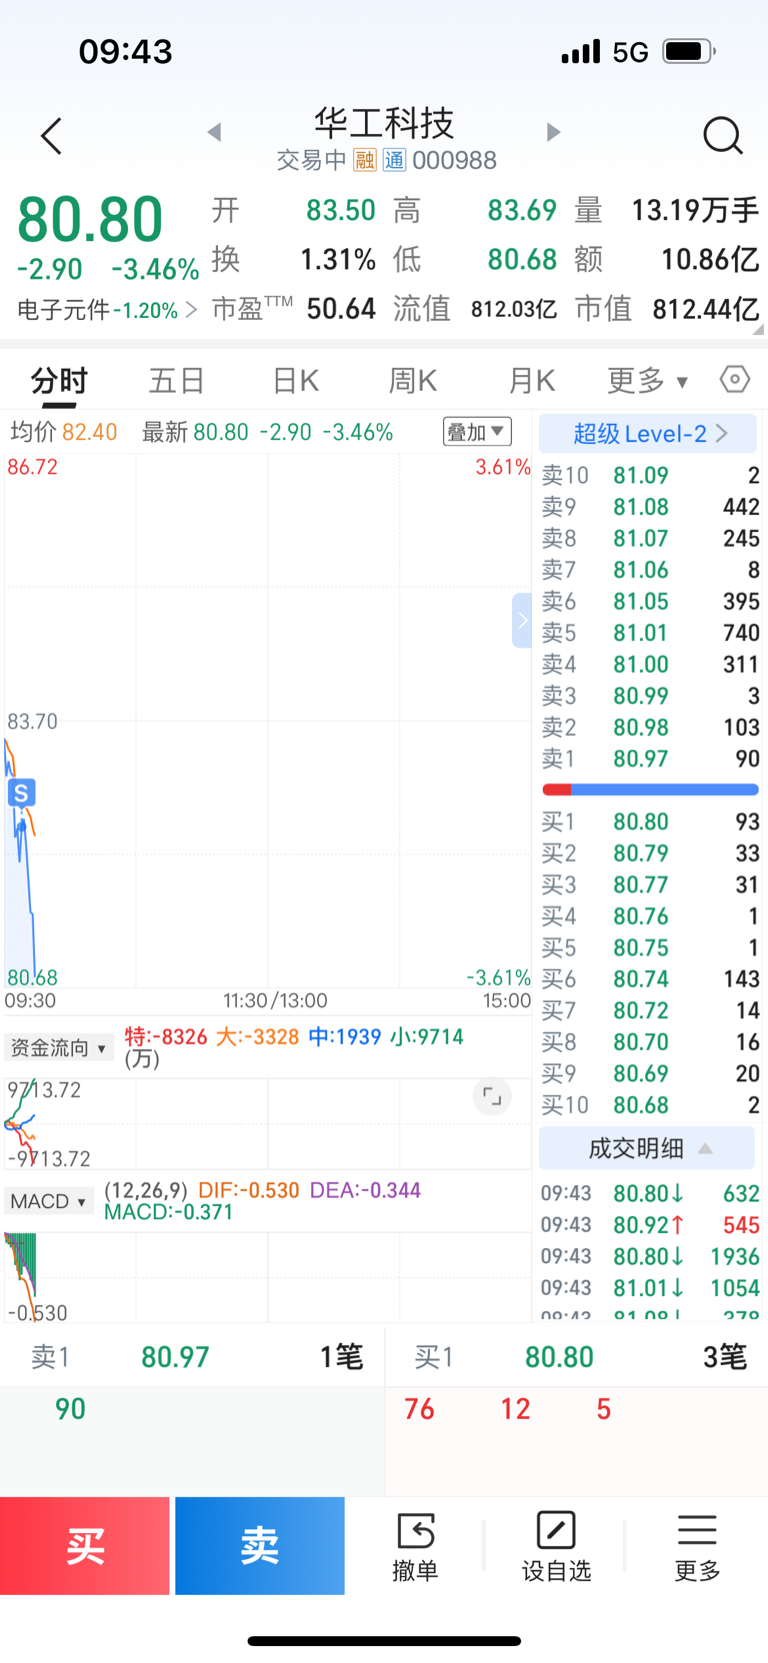The image size is (768, 1663).
Task: Switch to 分时 tab
Action: coord(59,381)
